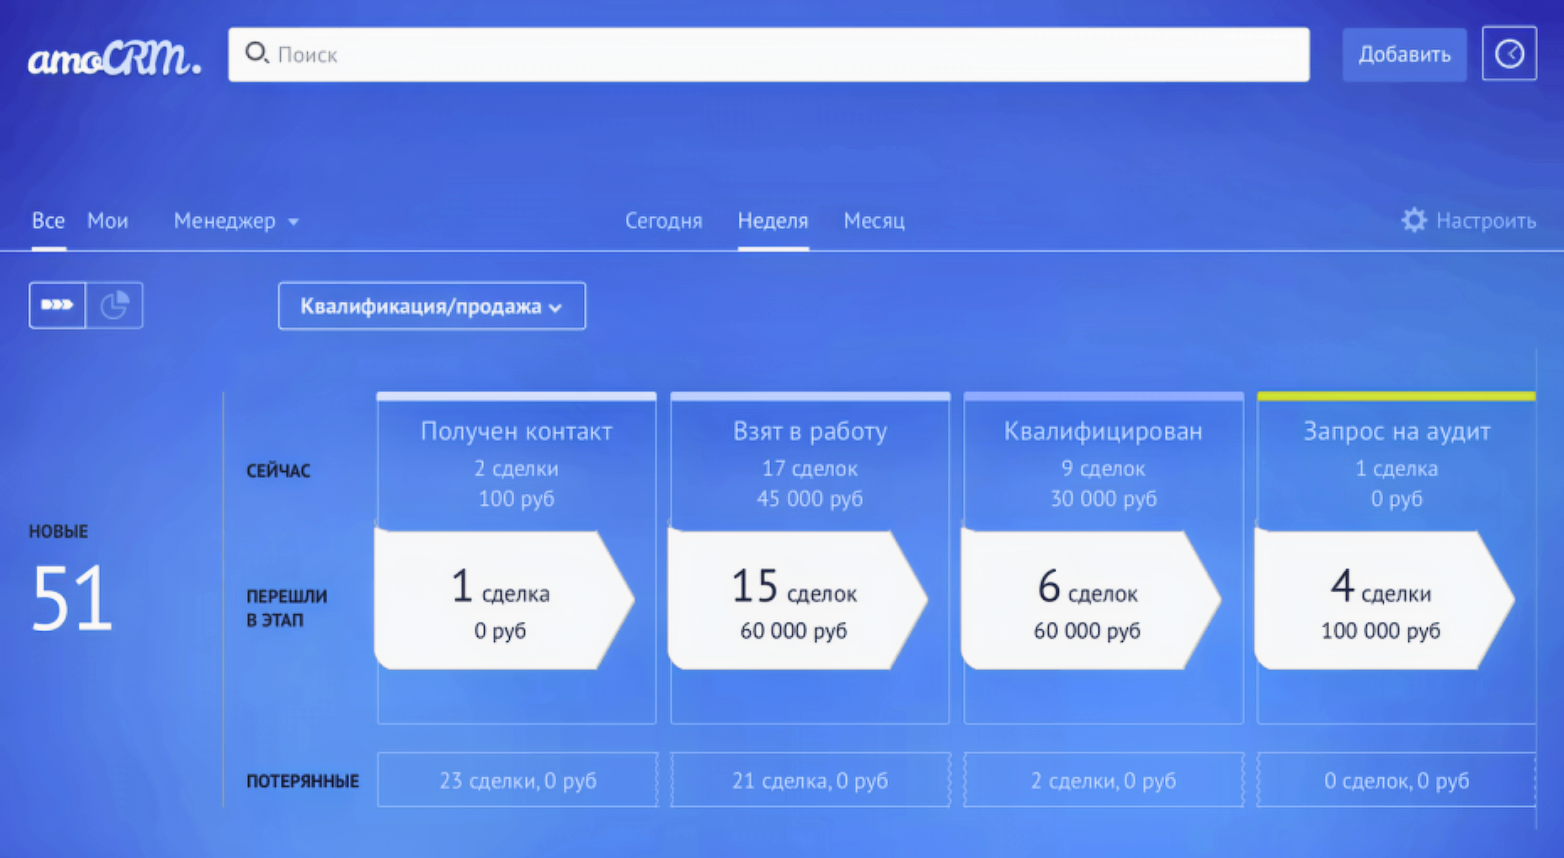Switch period to Сегодня
The height and width of the screenshot is (858, 1564).
point(663,221)
